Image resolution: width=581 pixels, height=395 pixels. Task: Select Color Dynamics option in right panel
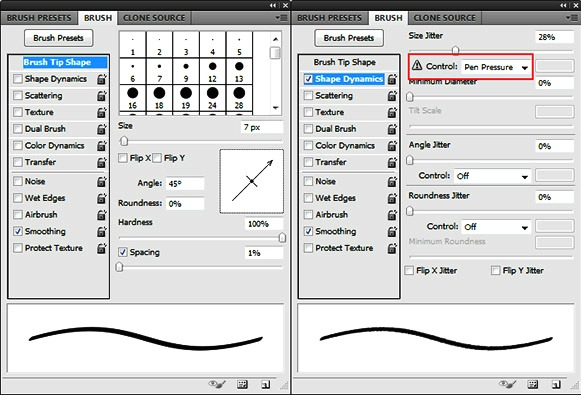click(345, 146)
